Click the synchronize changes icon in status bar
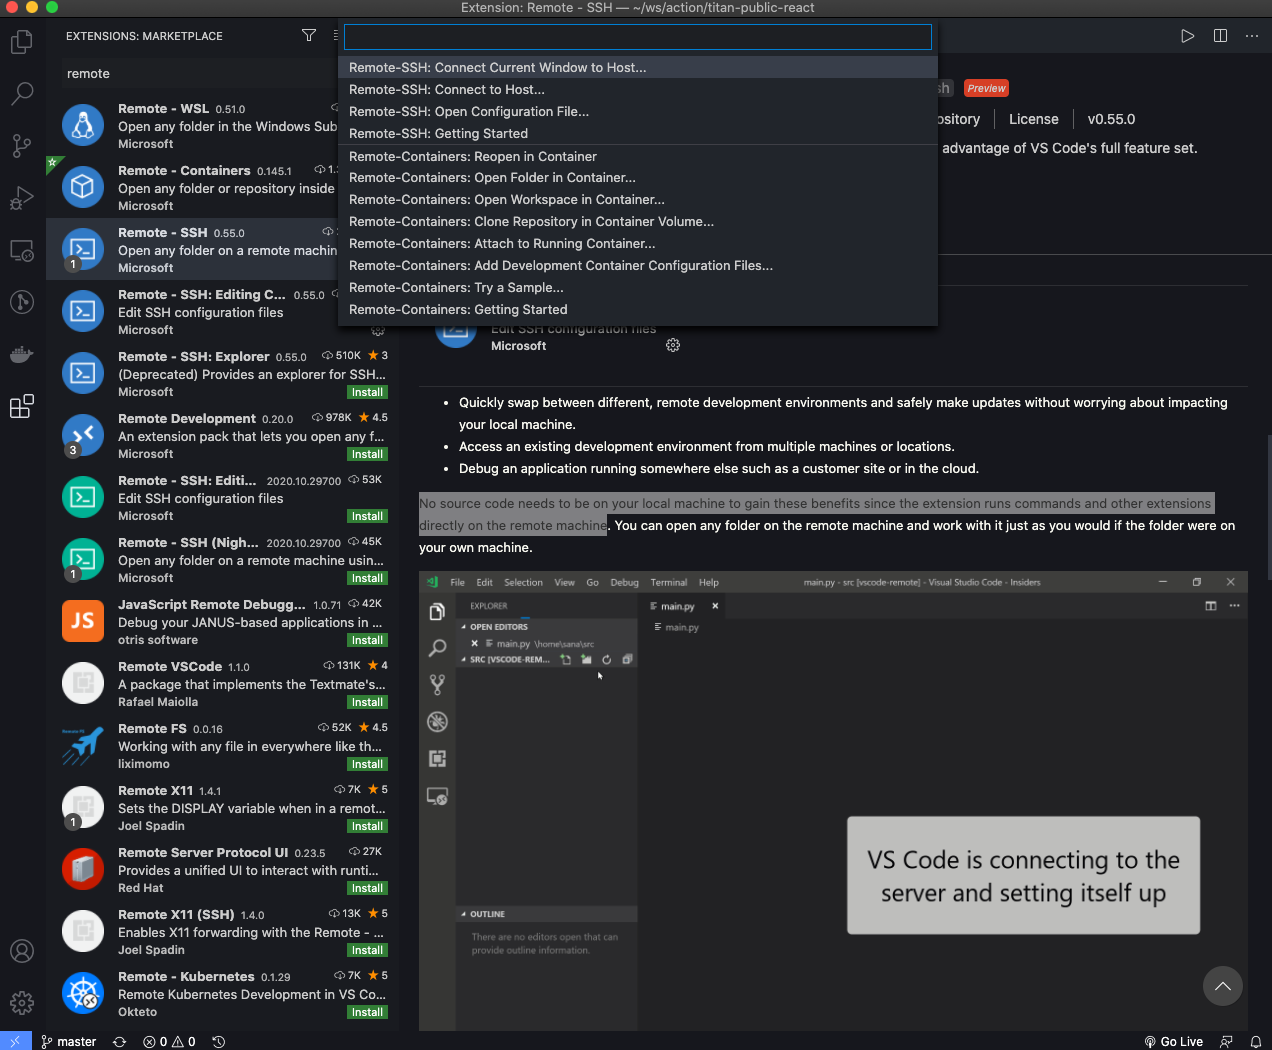Viewport: 1272px width, 1050px height. [120, 1041]
